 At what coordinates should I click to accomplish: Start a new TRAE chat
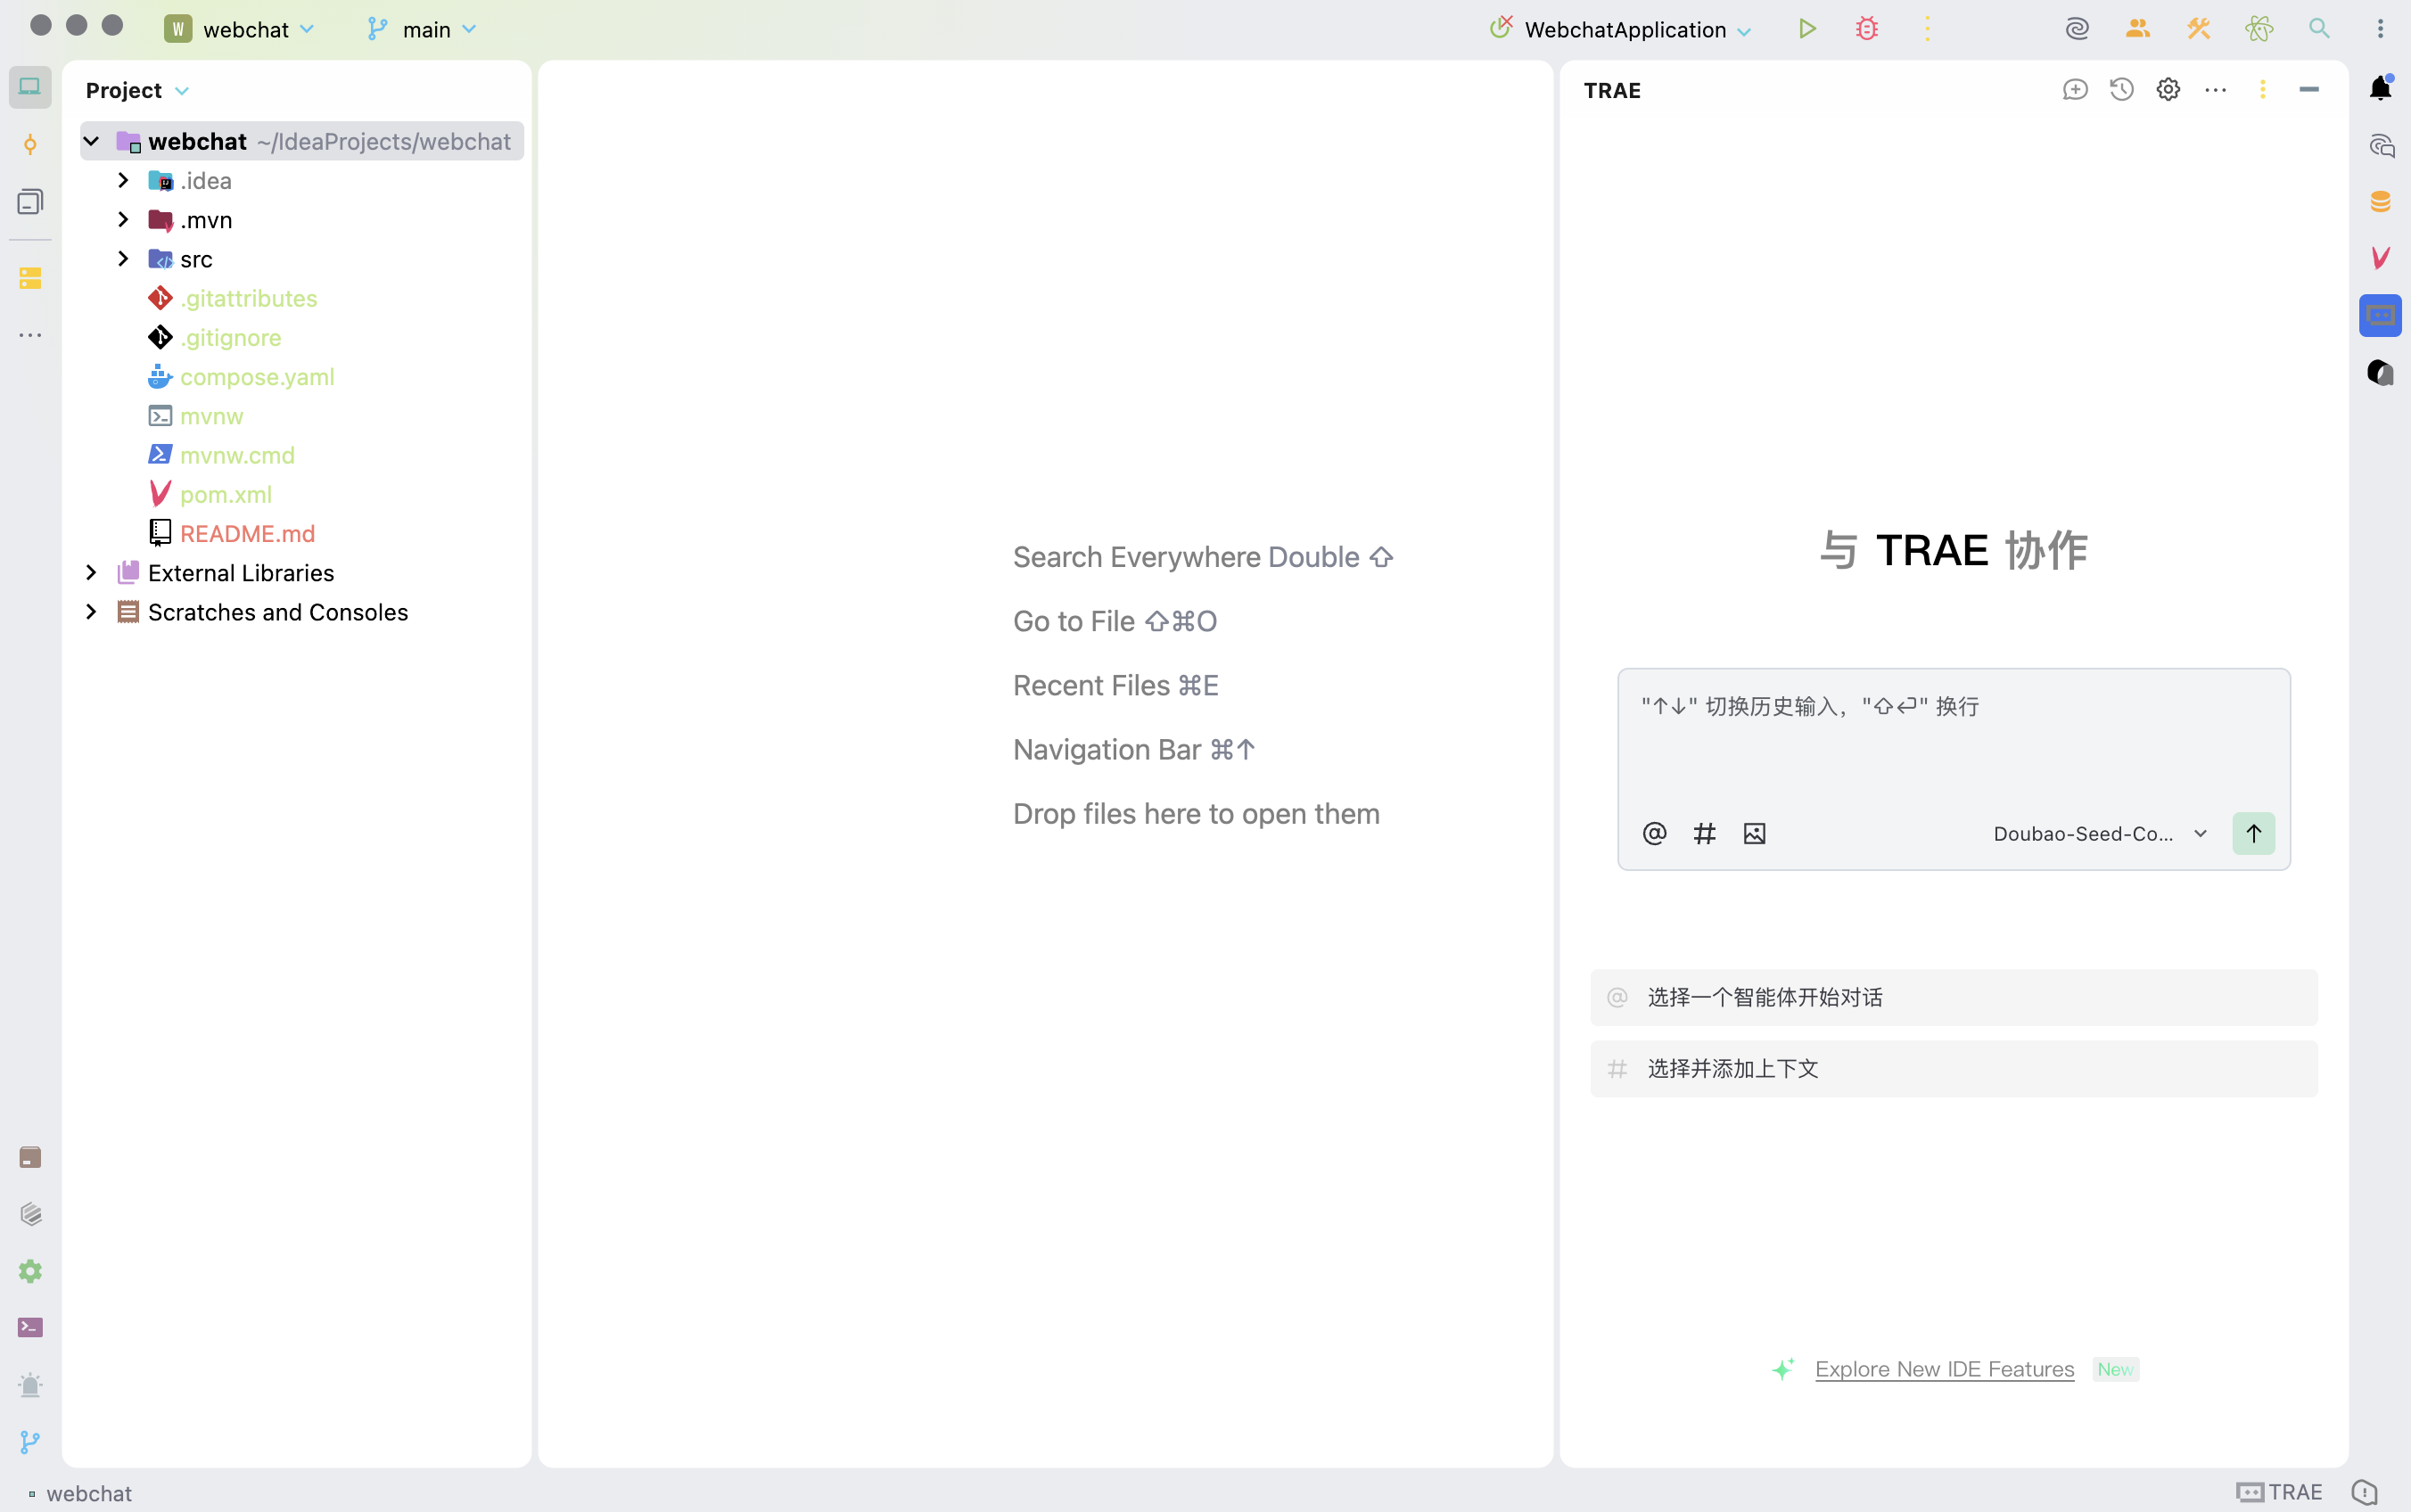coord(2075,90)
